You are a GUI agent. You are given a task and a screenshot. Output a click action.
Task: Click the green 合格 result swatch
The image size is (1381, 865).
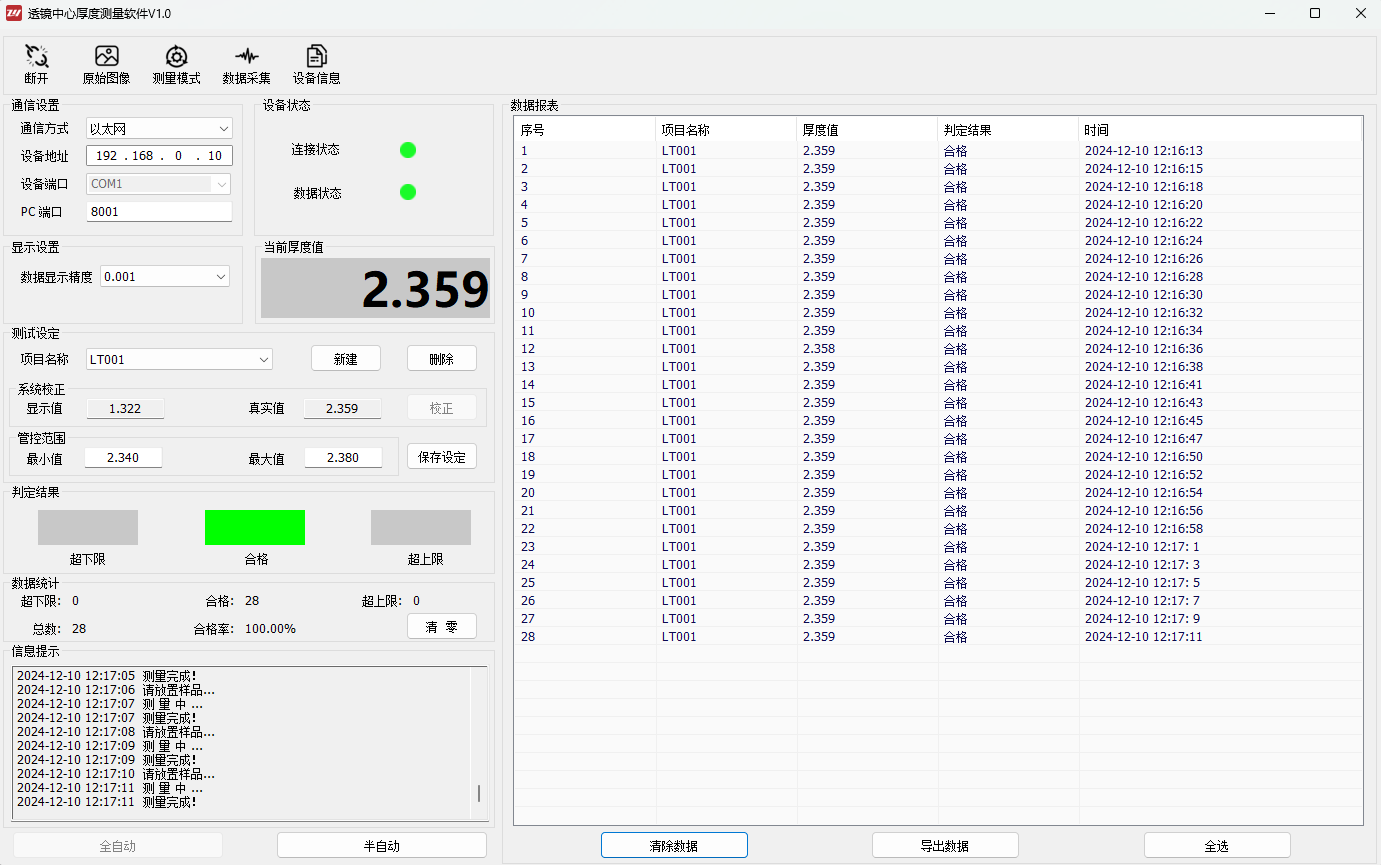click(255, 527)
